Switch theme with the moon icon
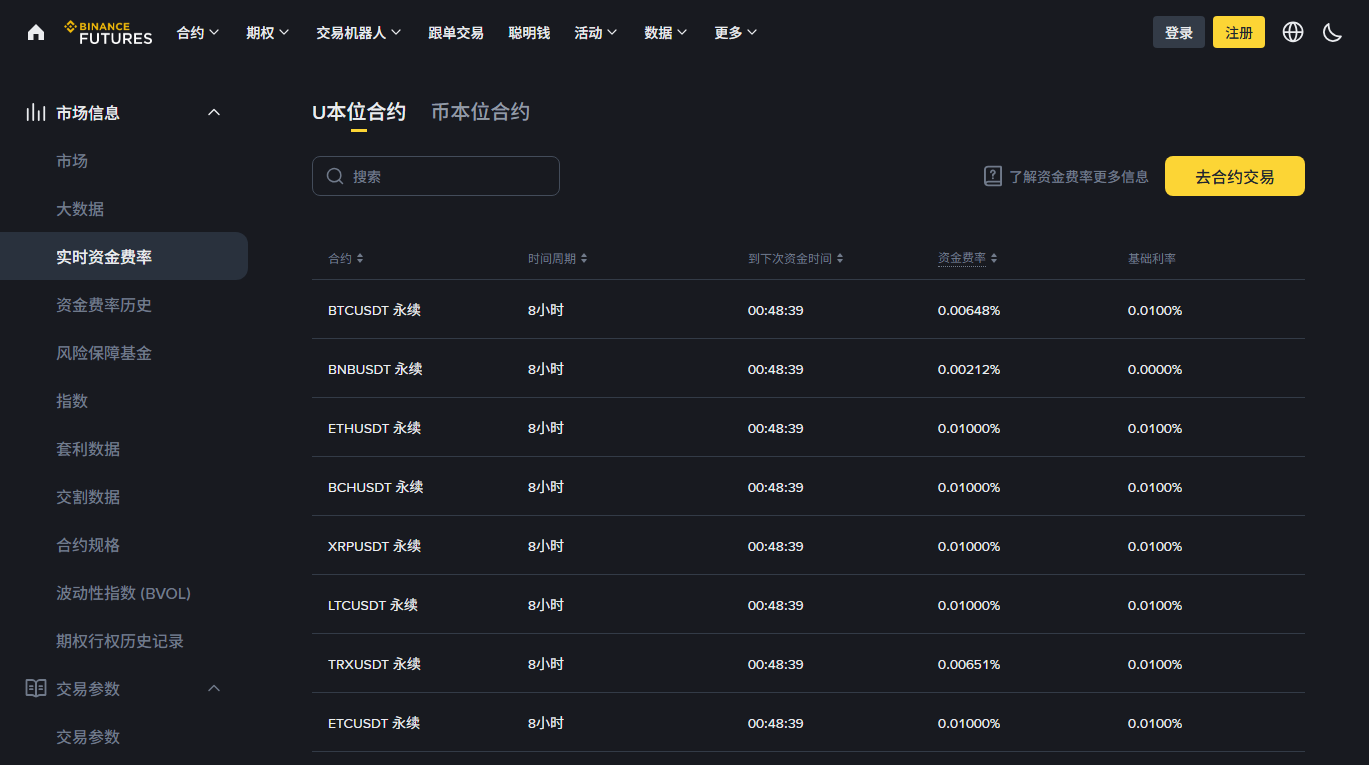Screen dimensions: 1369x765 (1332, 32)
